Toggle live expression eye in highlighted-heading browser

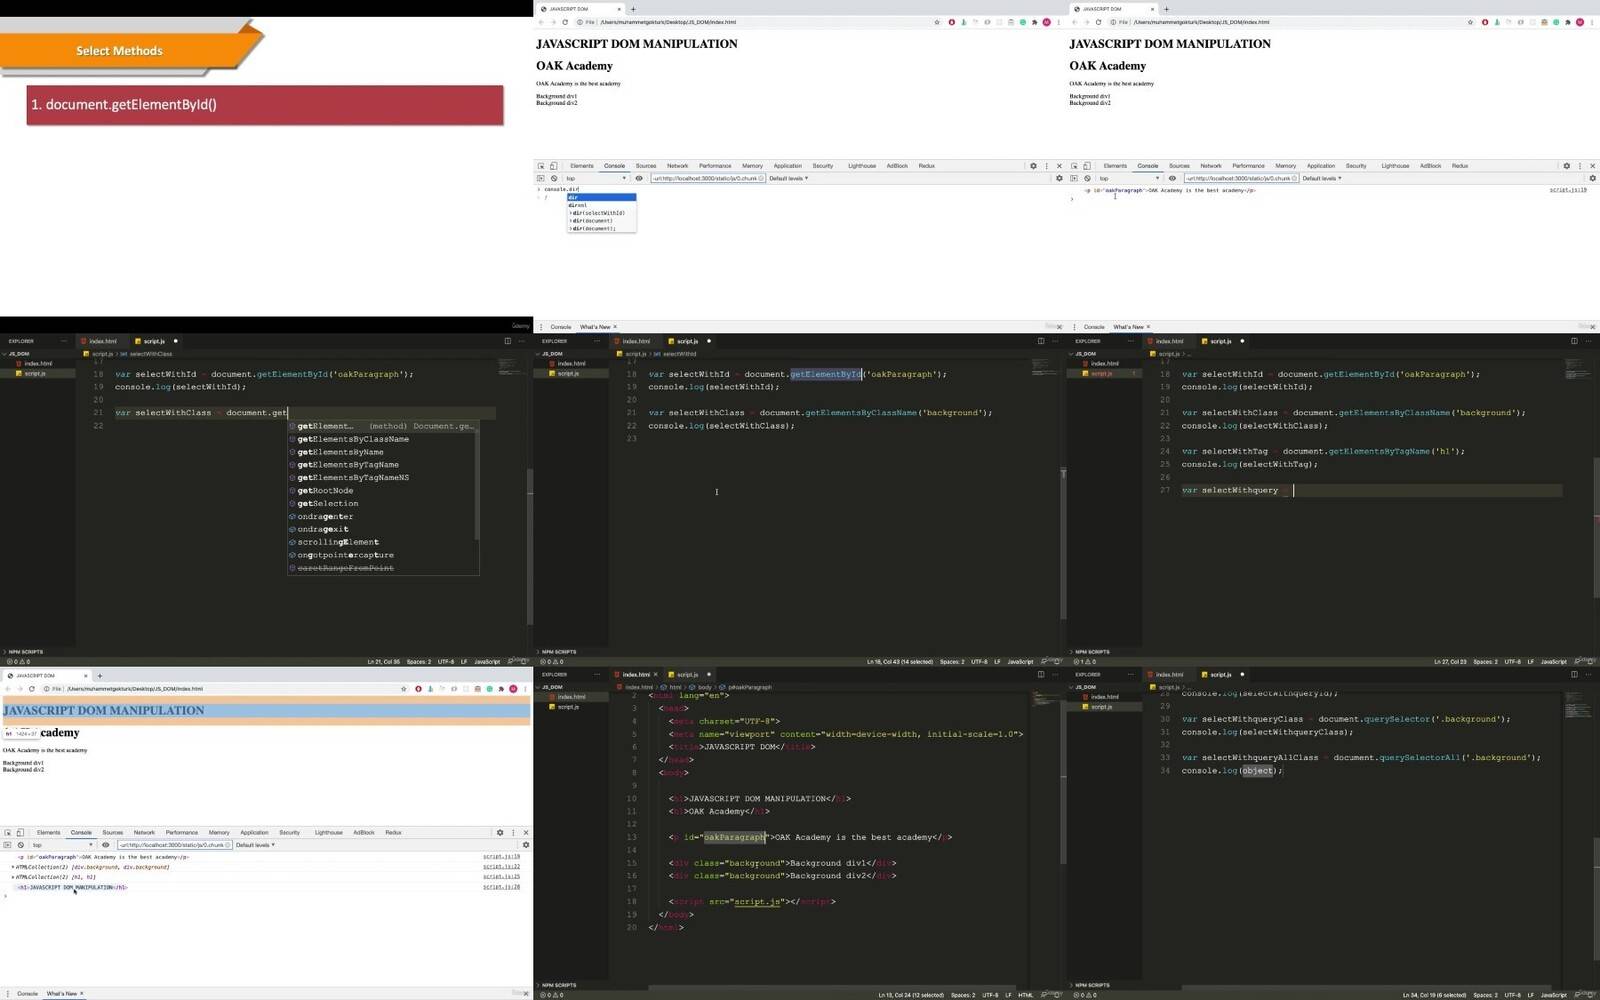point(106,845)
